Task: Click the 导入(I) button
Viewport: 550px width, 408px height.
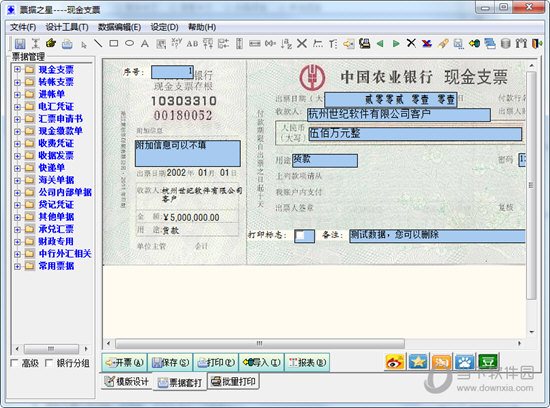Action: (262, 362)
